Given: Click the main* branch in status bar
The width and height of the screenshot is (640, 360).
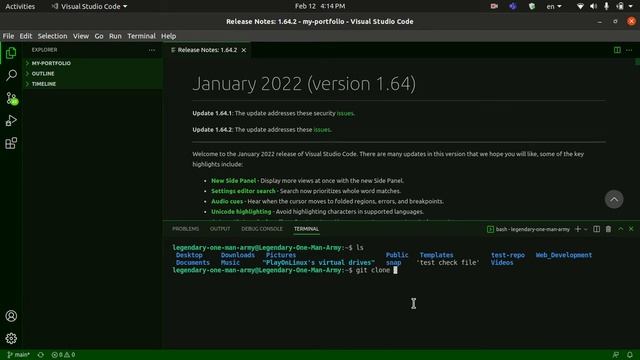Looking at the screenshot, I should point(18,355).
